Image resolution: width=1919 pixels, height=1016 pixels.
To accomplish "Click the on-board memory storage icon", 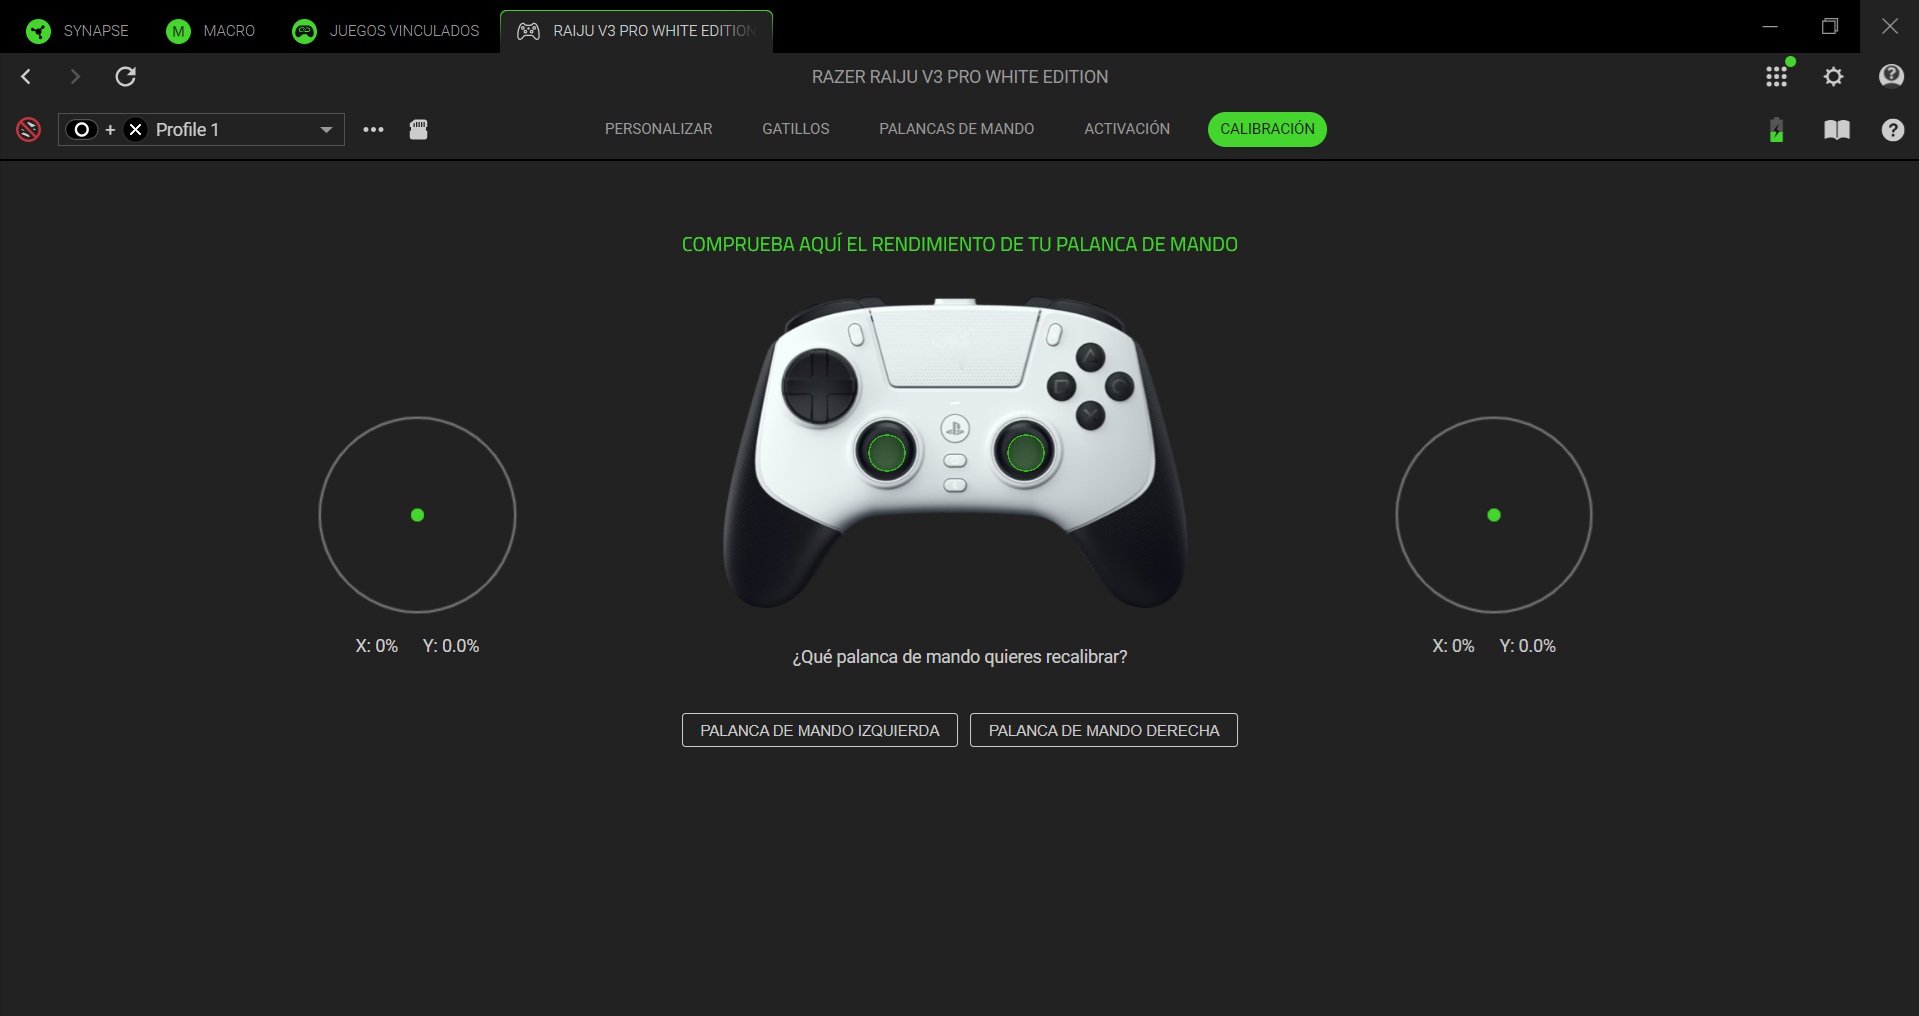I will coord(419,129).
